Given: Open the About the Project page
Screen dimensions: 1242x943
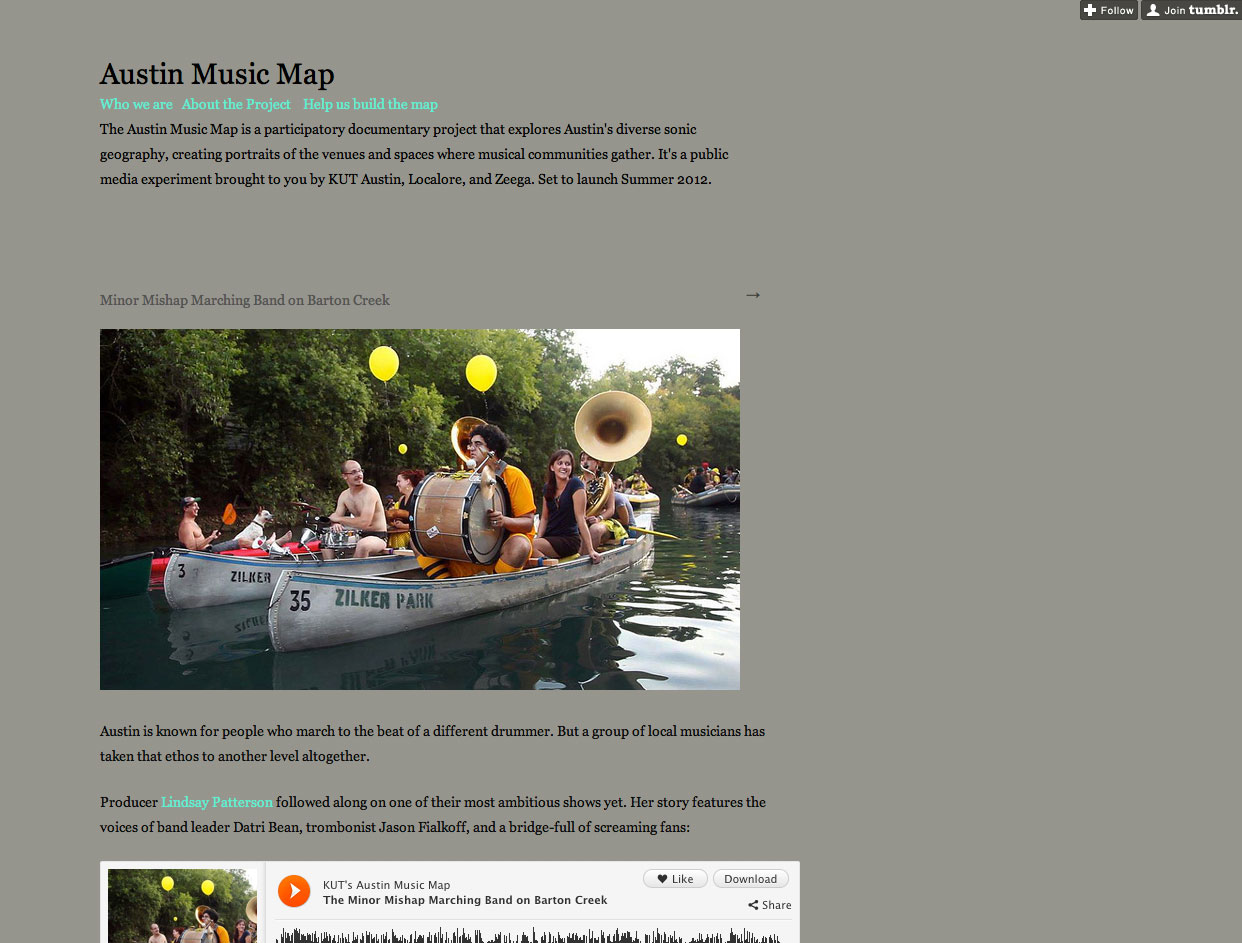Looking at the screenshot, I should point(236,104).
